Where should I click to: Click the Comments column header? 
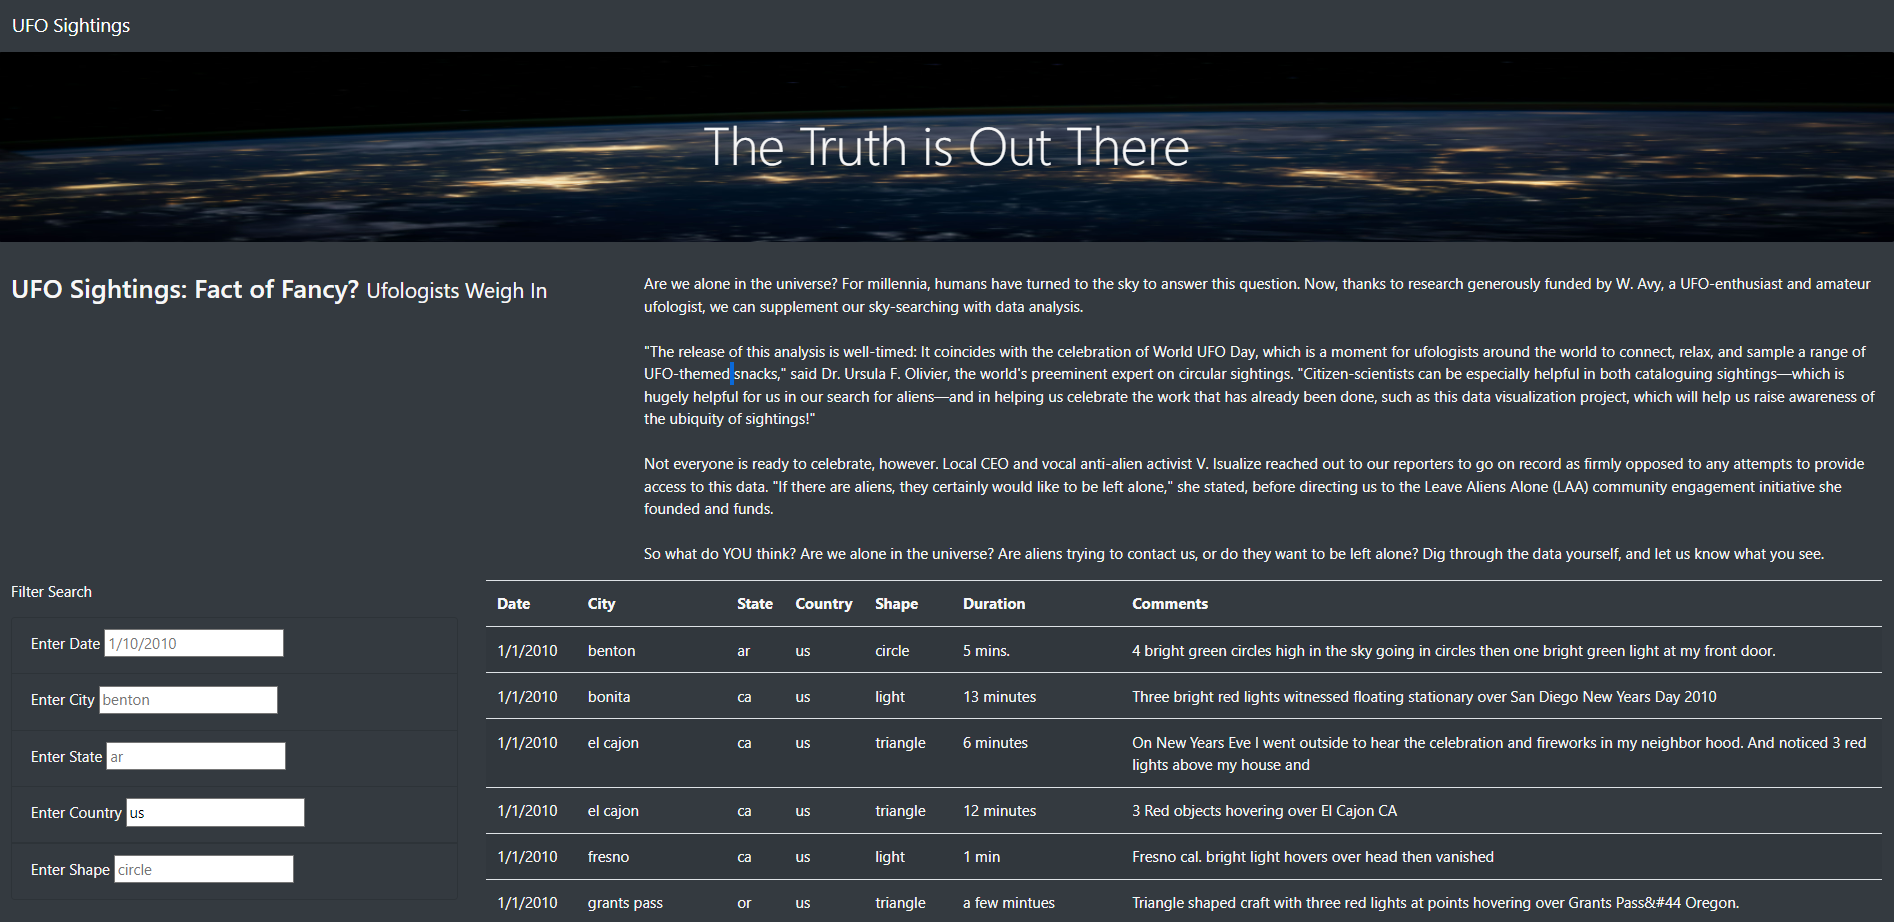tap(1169, 604)
